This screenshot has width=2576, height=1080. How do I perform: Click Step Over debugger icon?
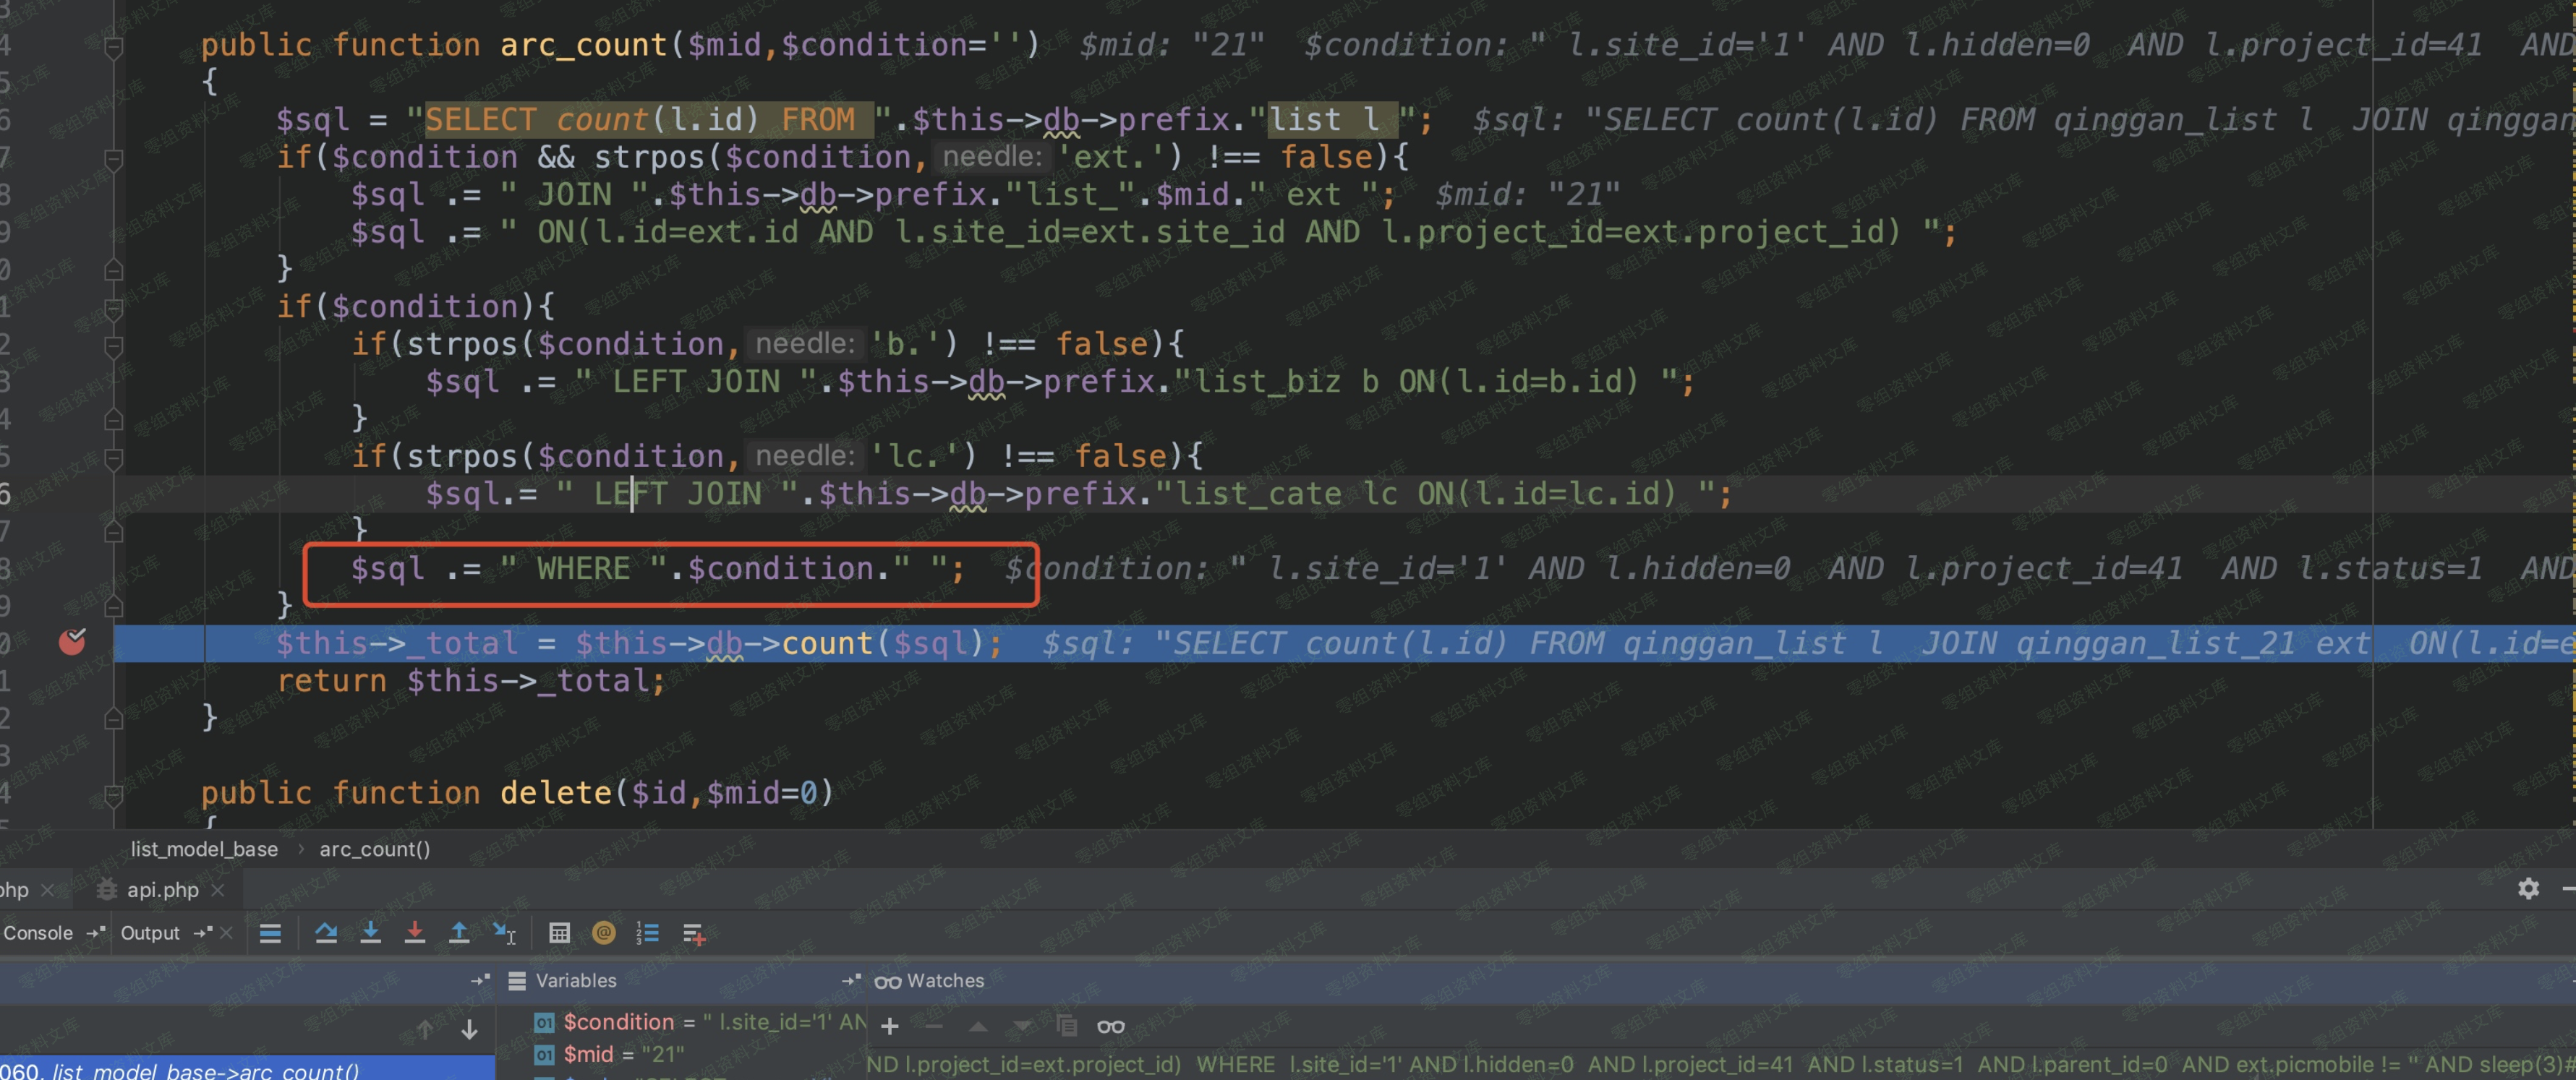[326, 933]
